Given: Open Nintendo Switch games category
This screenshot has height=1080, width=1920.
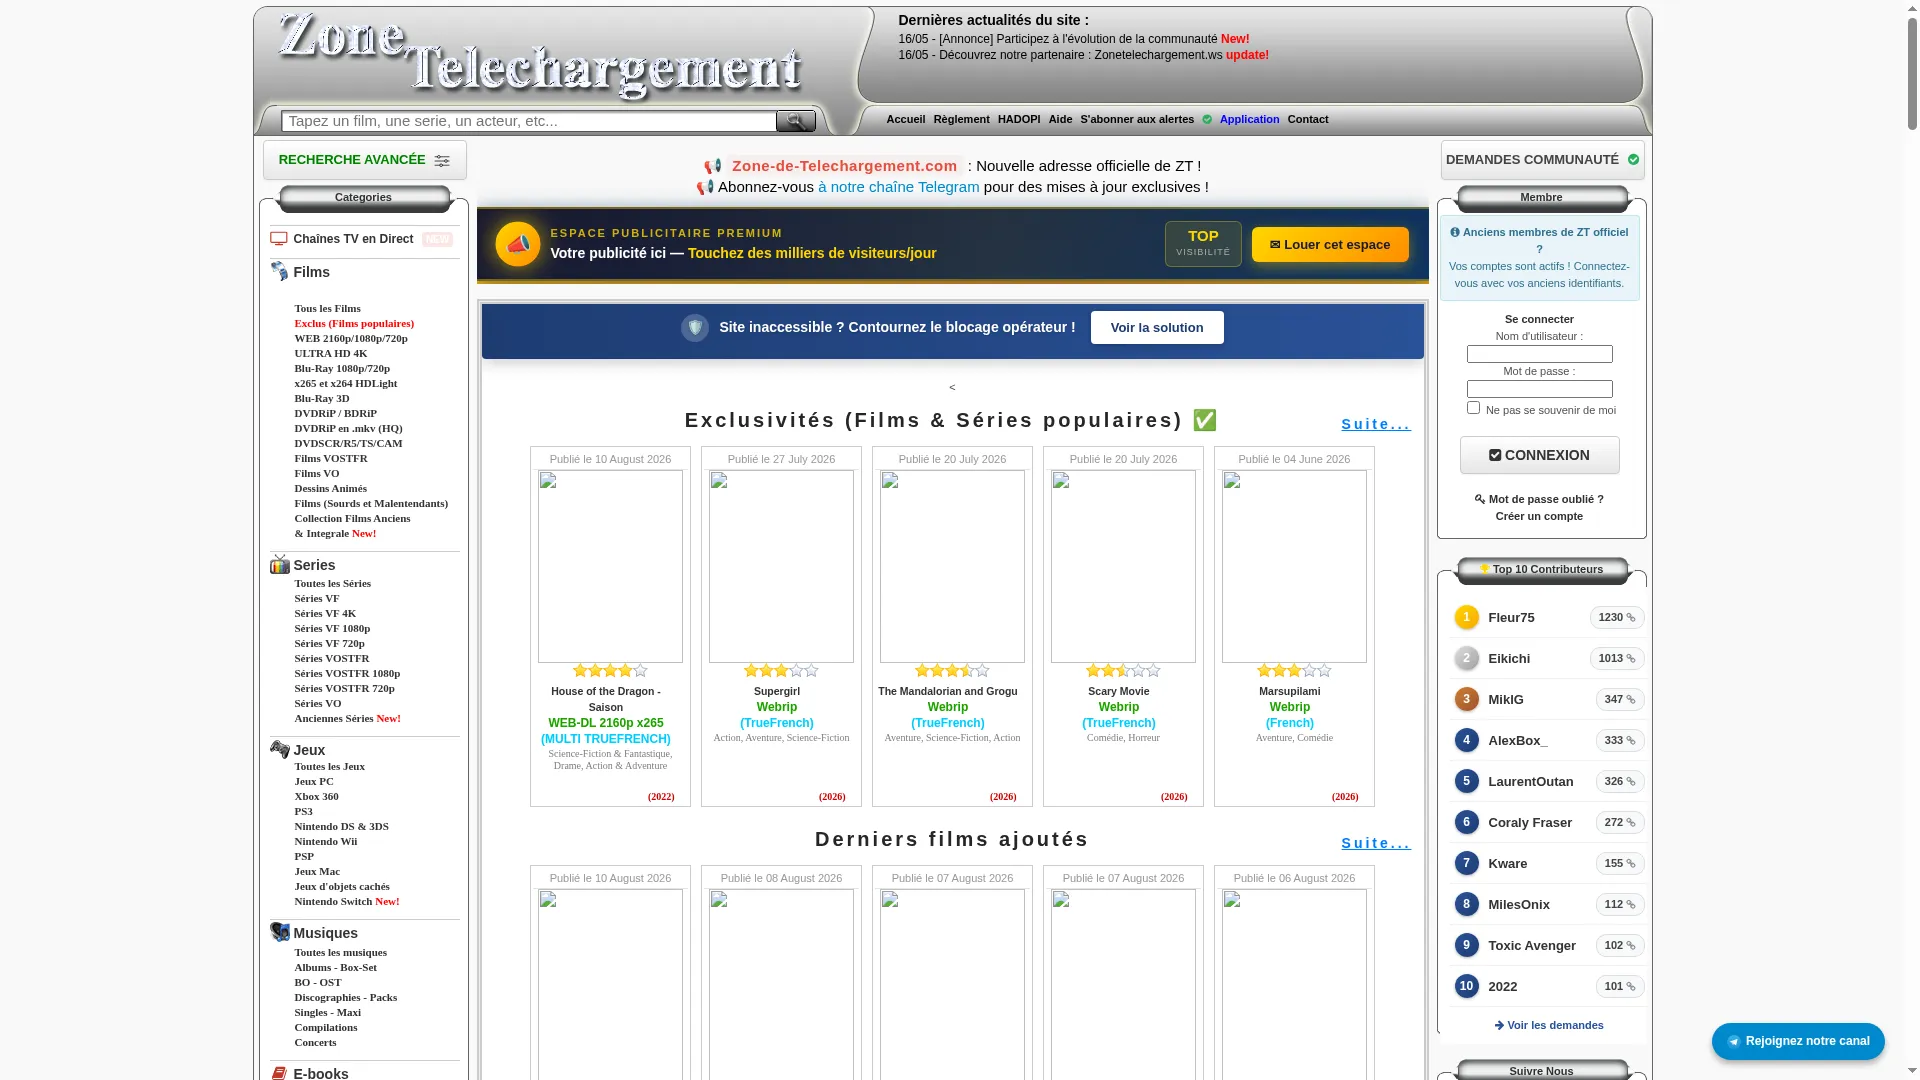Looking at the screenshot, I should tap(347, 902).
